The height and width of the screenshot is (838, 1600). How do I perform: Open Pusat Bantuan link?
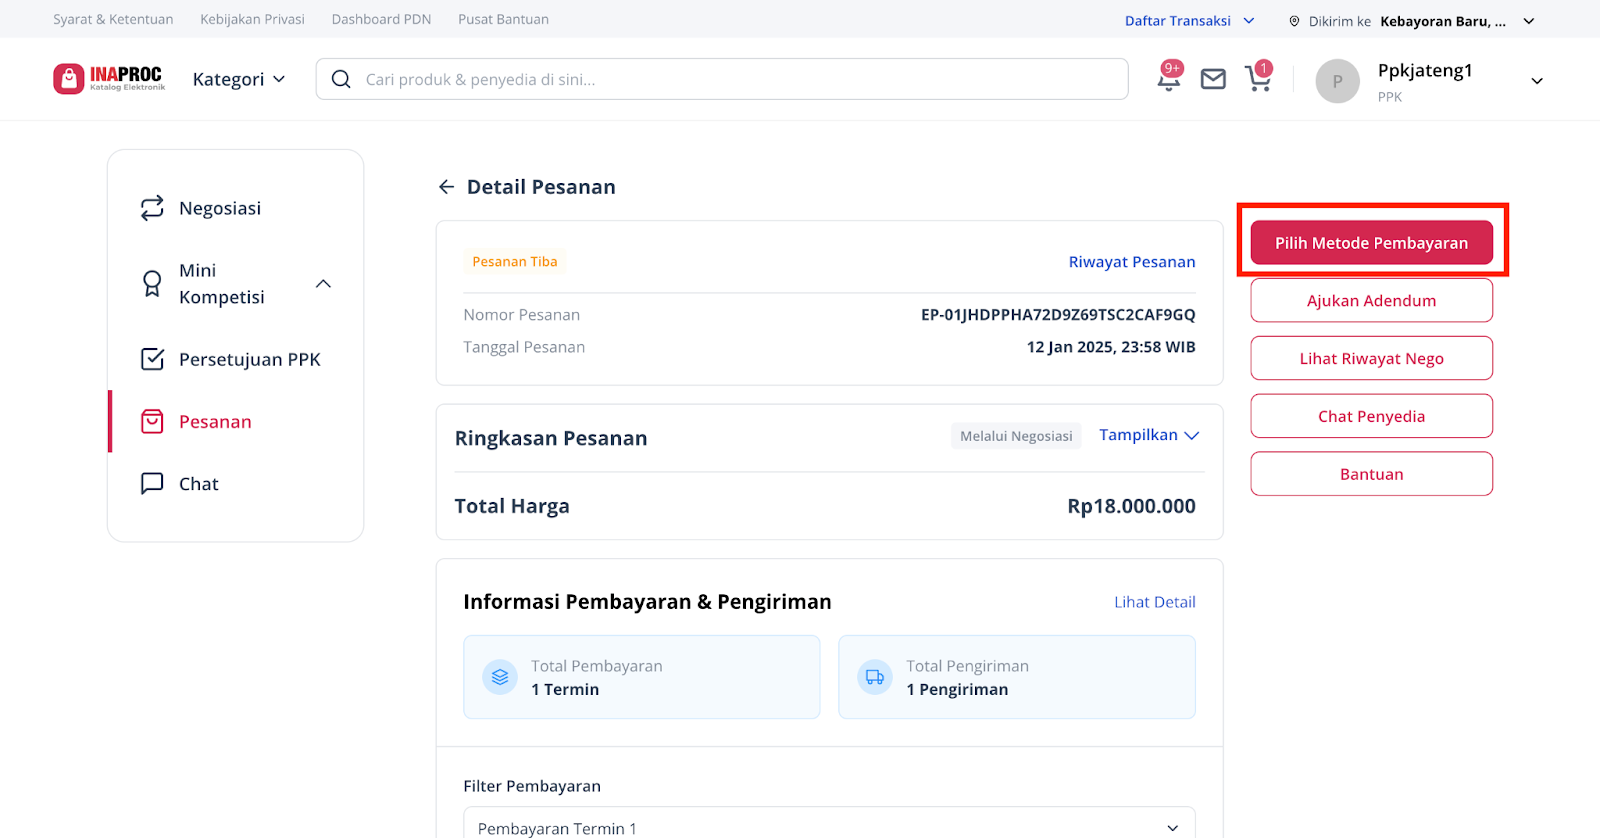[x=503, y=19]
